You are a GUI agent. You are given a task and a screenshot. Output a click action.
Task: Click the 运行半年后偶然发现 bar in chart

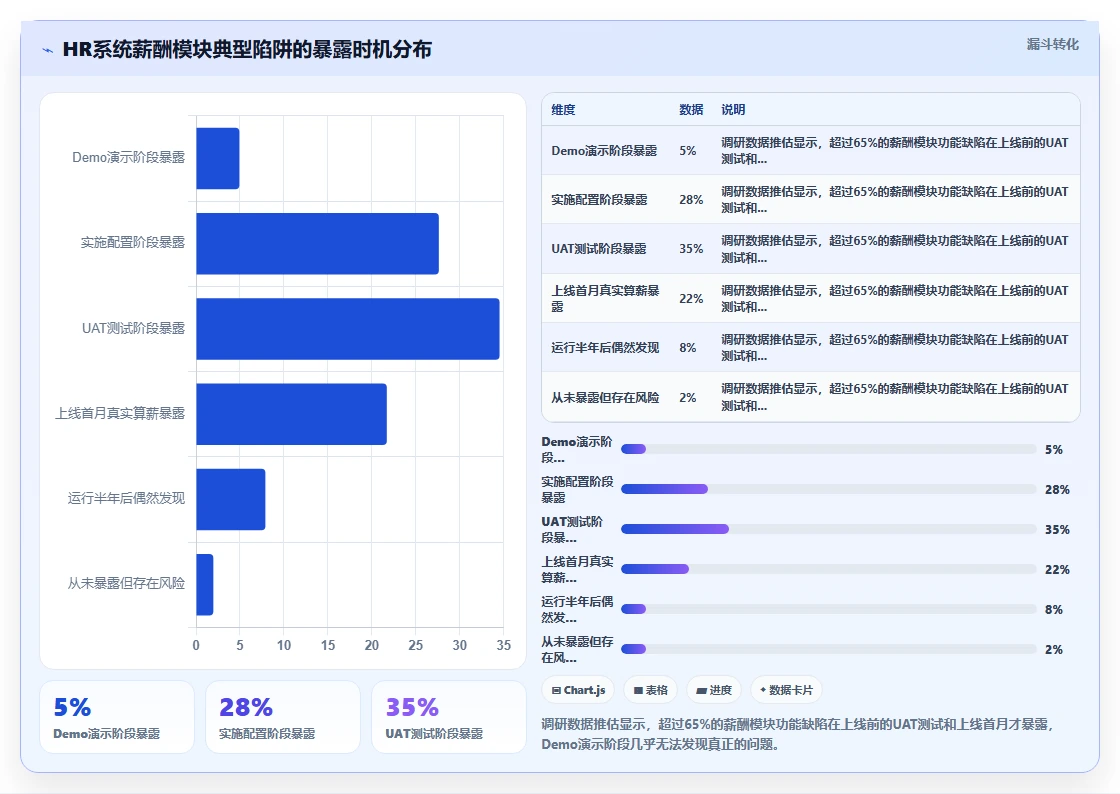click(x=231, y=499)
